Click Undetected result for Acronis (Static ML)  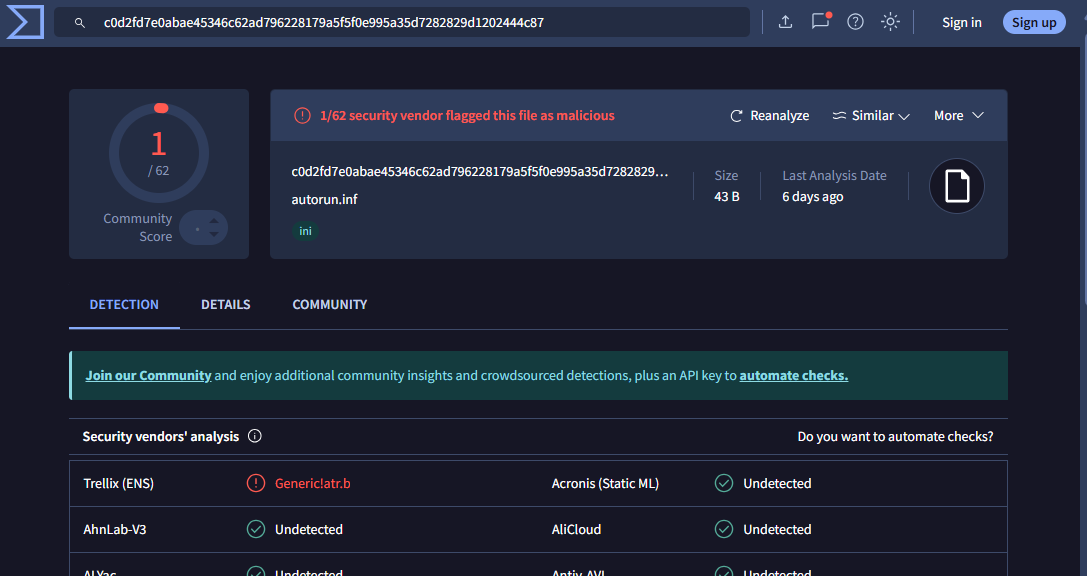[777, 484]
